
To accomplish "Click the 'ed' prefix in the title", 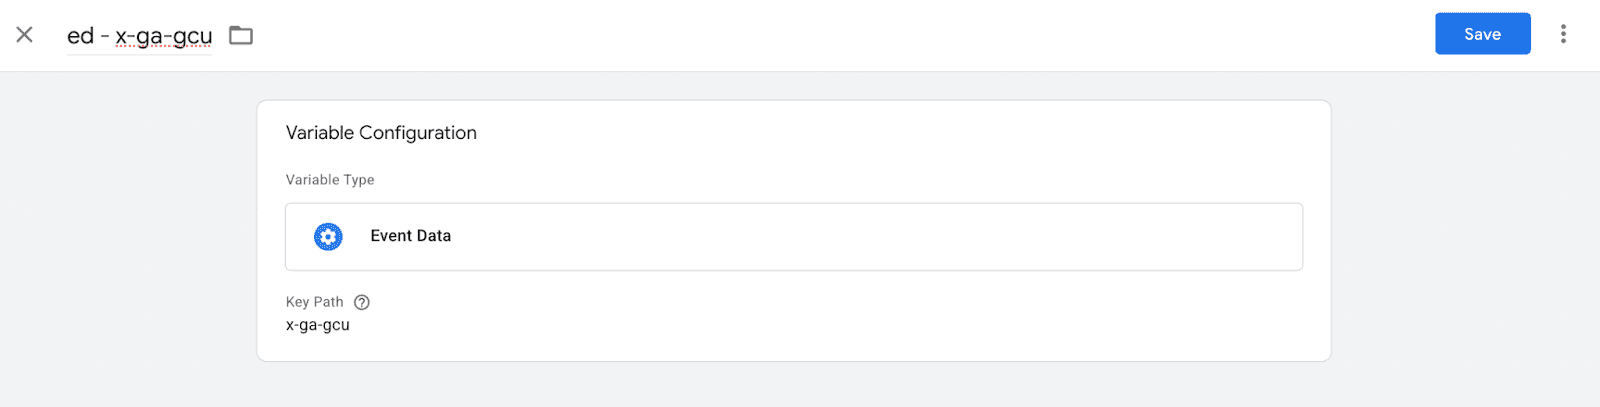I will (x=80, y=36).
